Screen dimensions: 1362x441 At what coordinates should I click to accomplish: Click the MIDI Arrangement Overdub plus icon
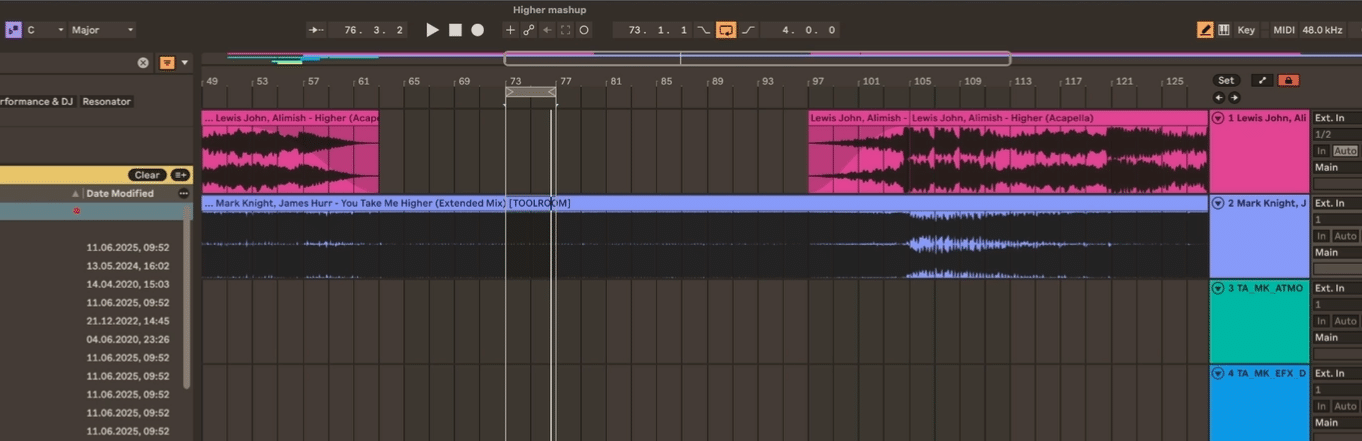click(510, 30)
